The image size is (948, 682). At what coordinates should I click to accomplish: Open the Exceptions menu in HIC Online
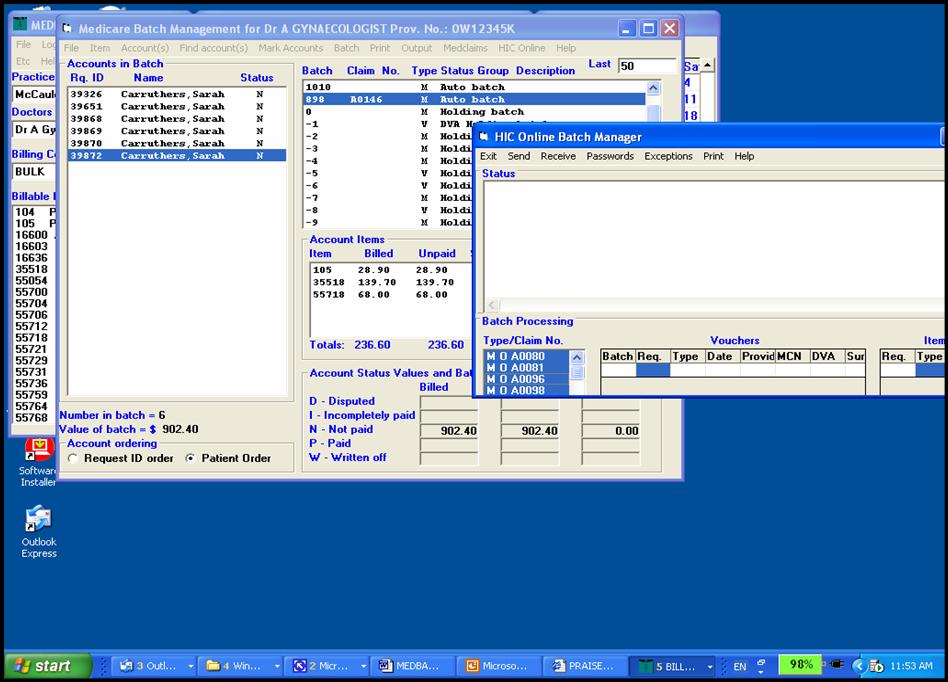pos(668,156)
